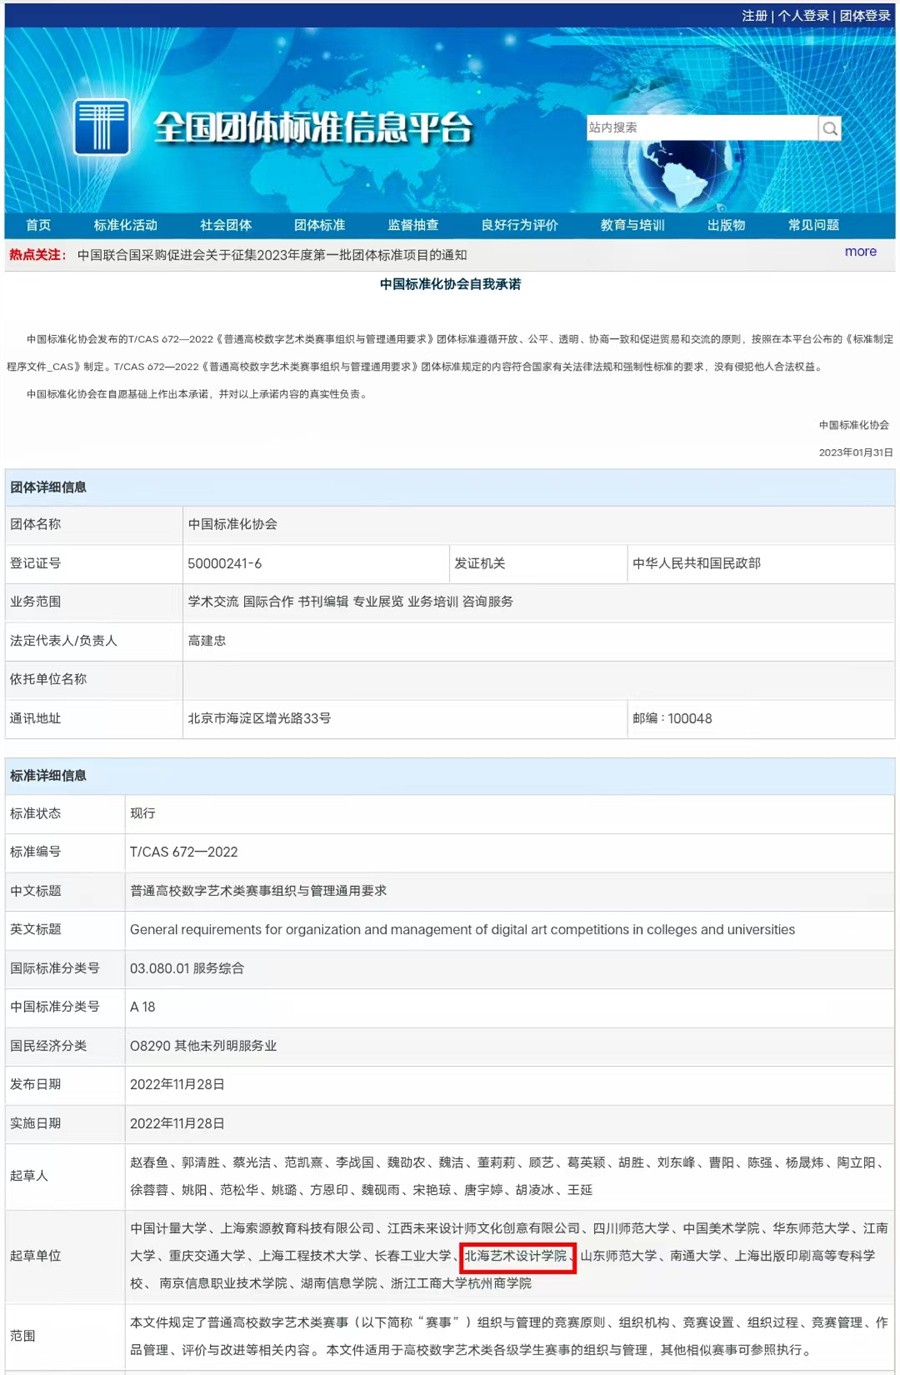The image size is (900, 1375).
Task: Select the 团体标准 navigation tab
Action: 319,225
